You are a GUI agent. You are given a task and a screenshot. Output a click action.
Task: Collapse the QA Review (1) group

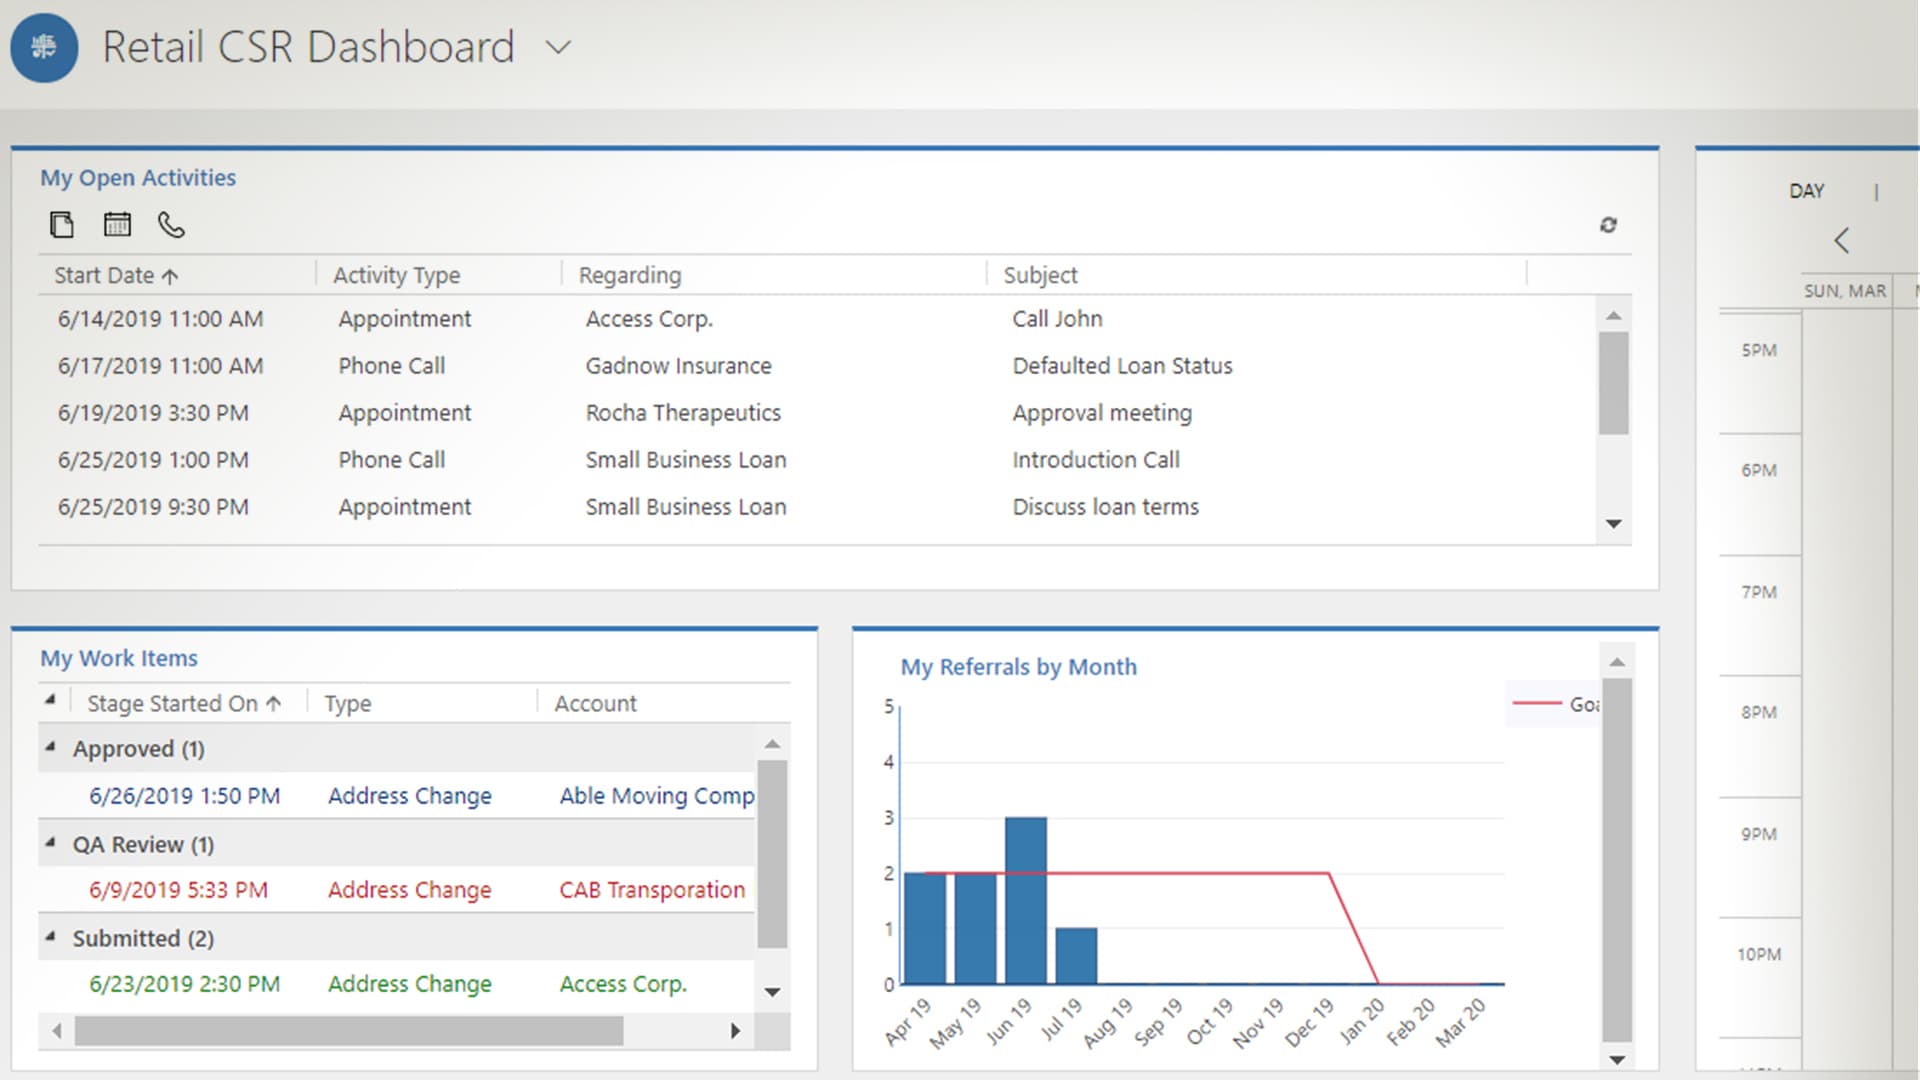pos(50,843)
